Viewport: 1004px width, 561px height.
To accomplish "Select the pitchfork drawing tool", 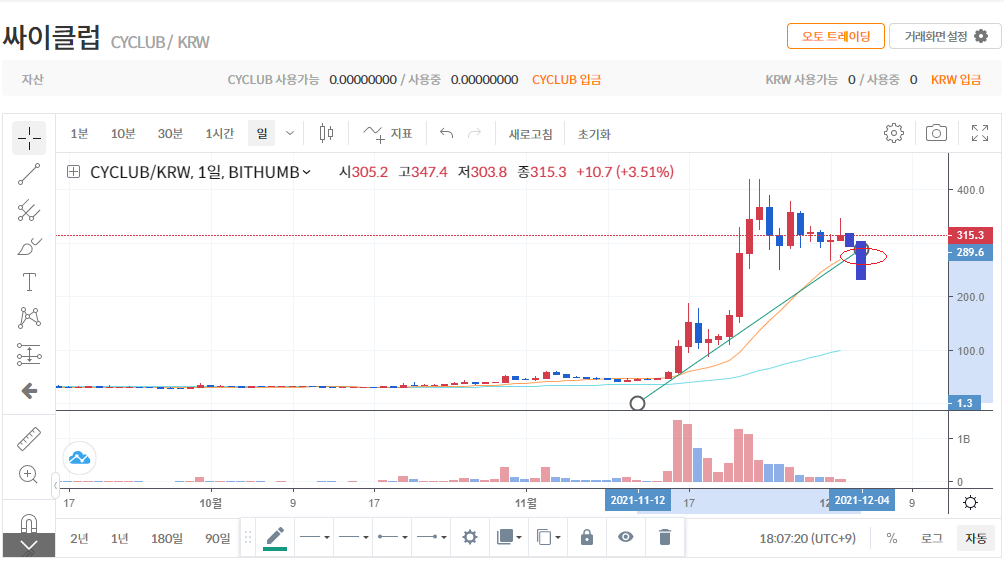I will click(29, 211).
